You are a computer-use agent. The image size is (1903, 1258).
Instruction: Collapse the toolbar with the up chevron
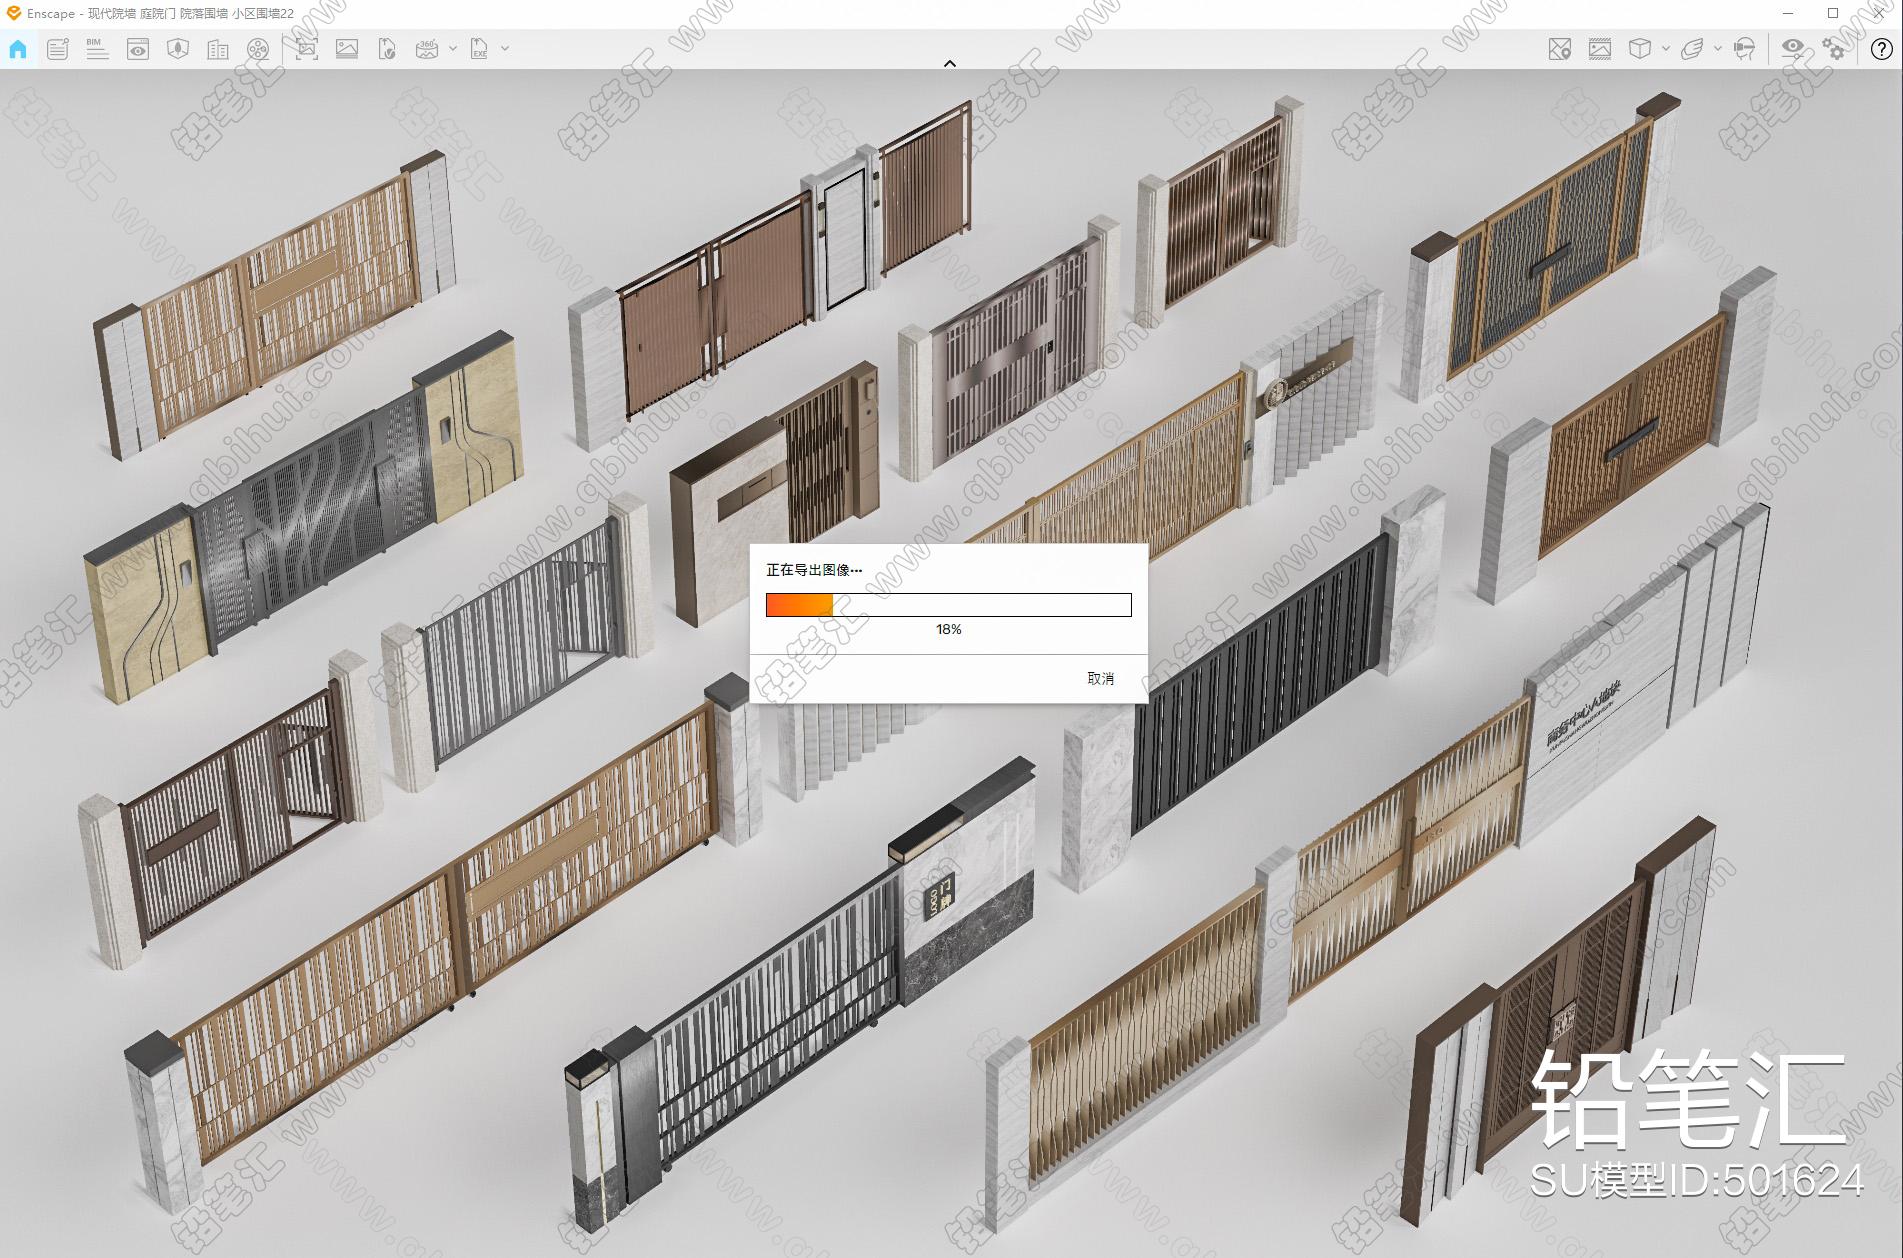(950, 63)
